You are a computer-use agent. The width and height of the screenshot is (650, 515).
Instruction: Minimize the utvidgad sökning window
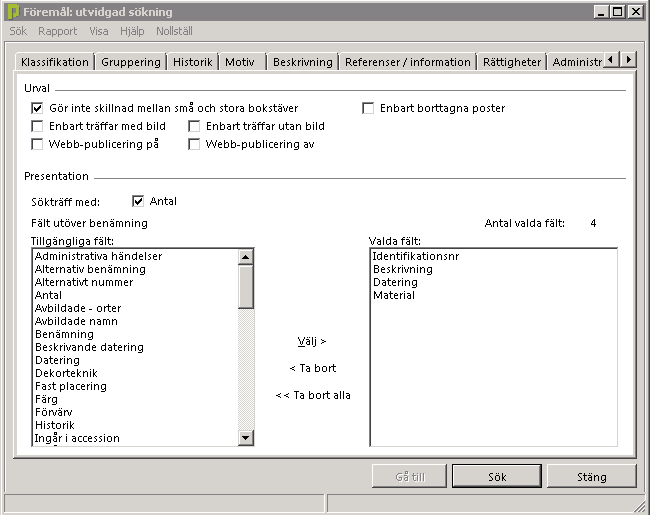(x=601, y=12)
